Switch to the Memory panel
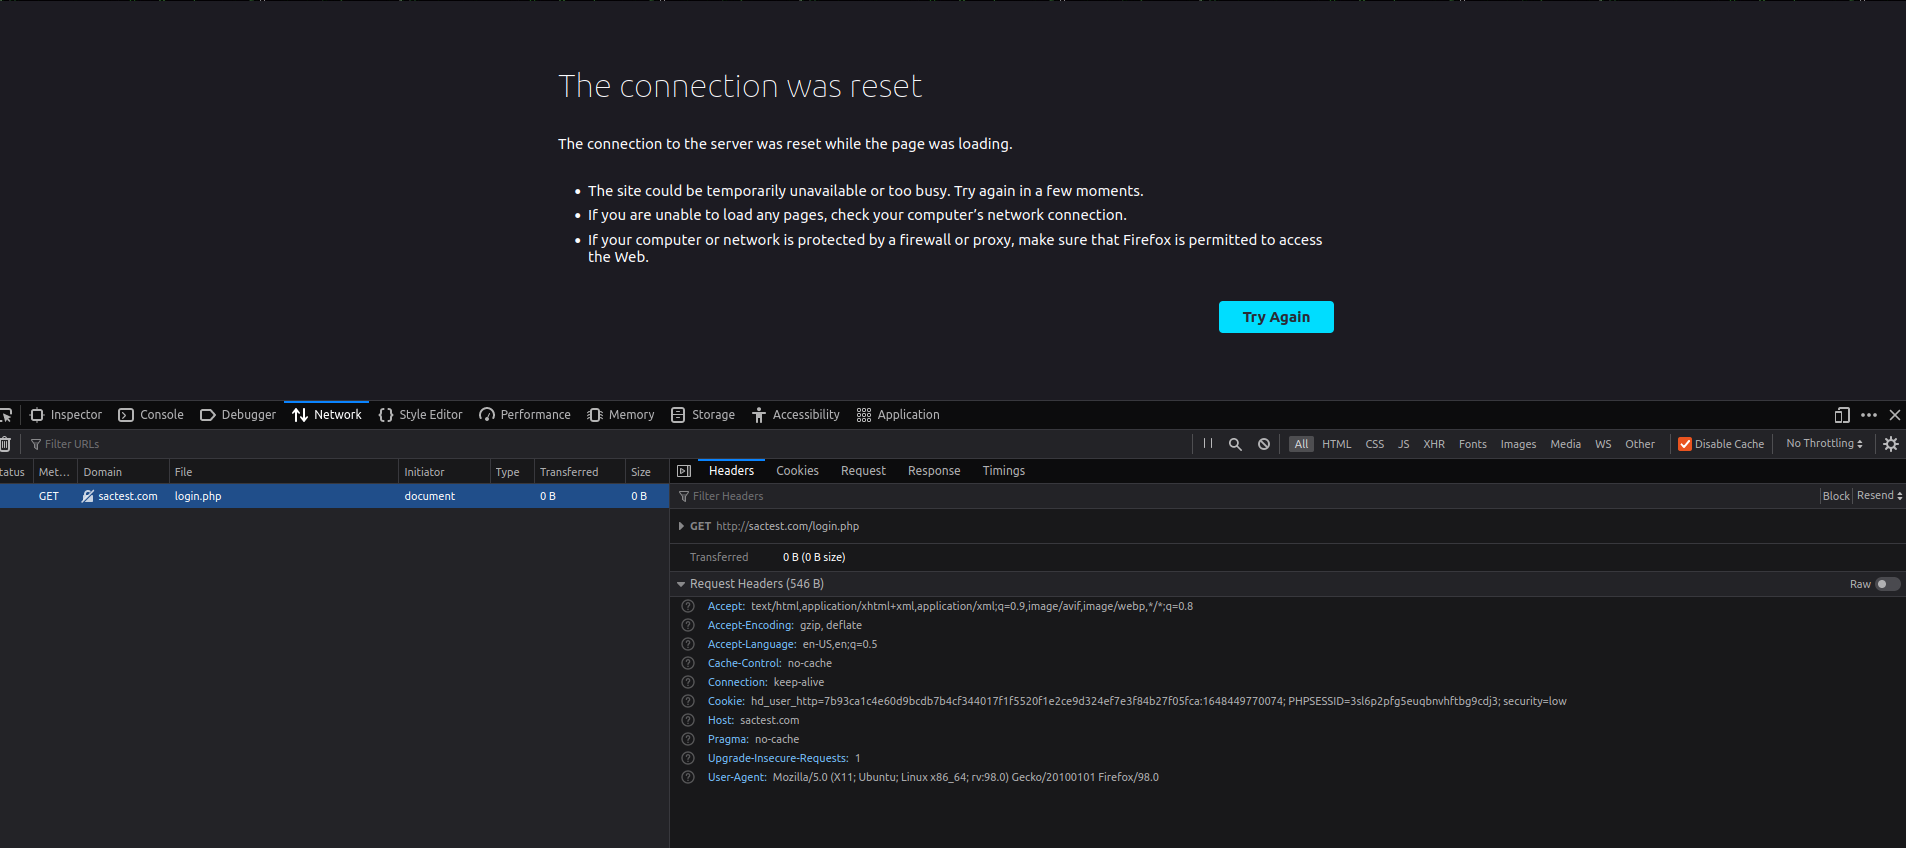1906x848 pixels. coord(621,415)
